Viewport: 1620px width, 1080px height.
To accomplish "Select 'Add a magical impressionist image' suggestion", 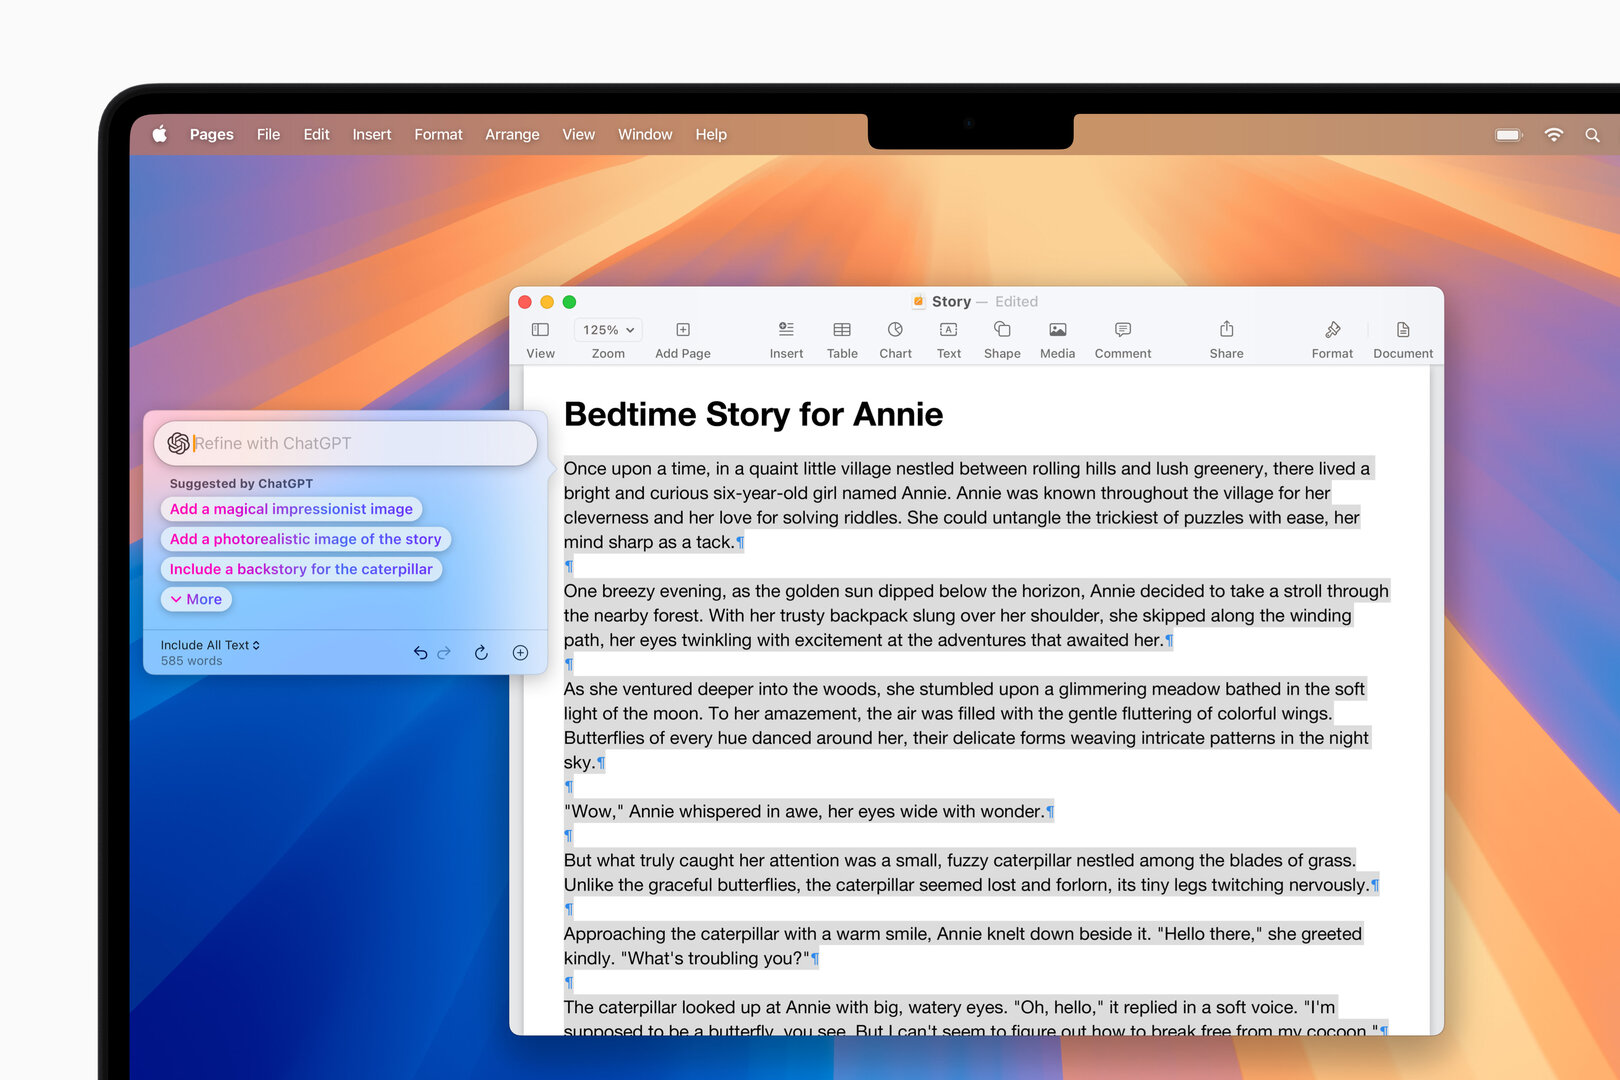I will point(291,509).
